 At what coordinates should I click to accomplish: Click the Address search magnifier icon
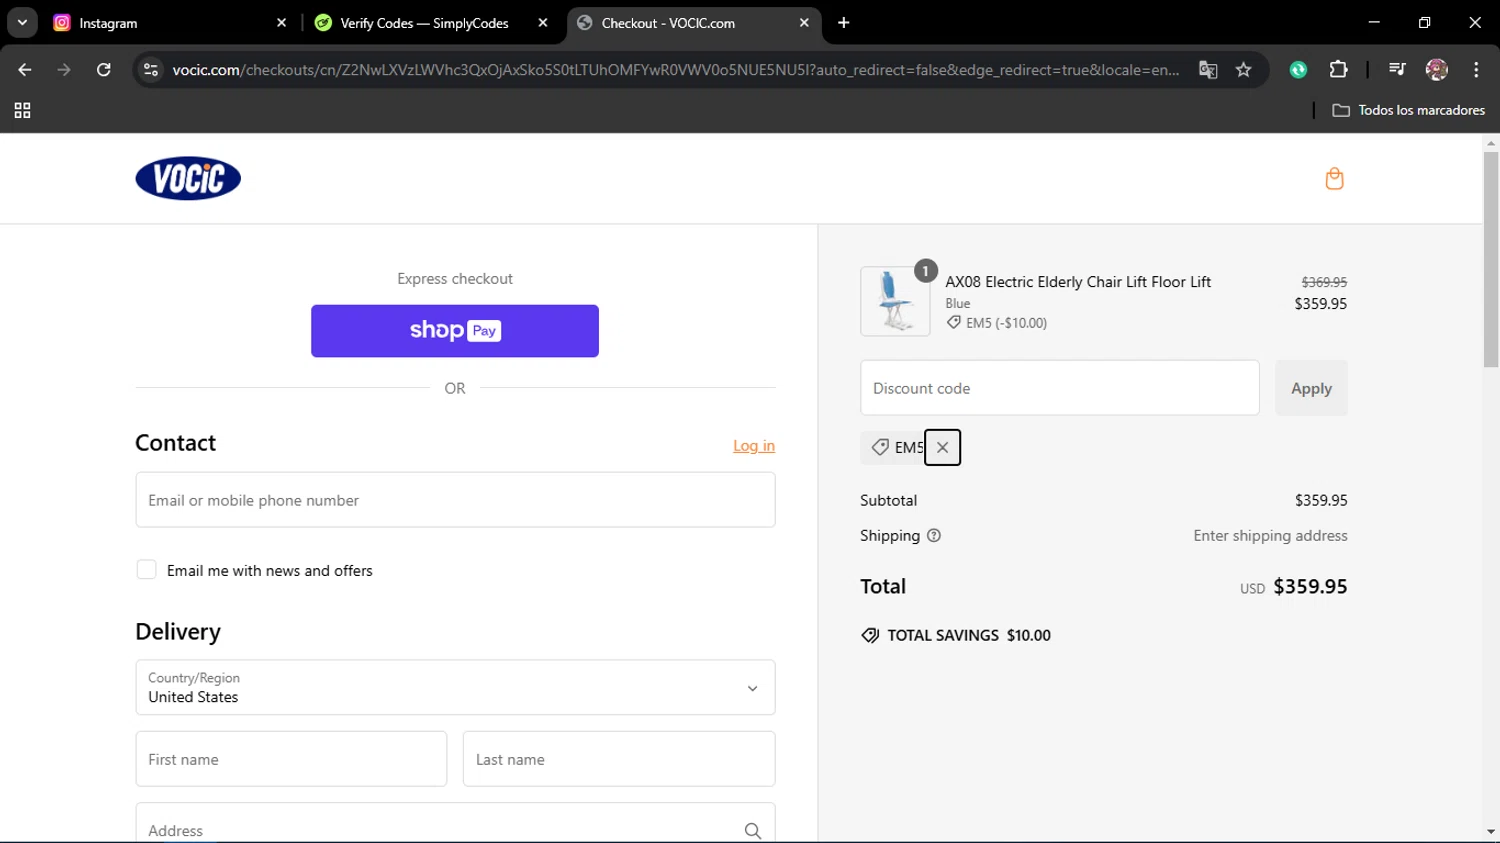(x=753, y=831)
